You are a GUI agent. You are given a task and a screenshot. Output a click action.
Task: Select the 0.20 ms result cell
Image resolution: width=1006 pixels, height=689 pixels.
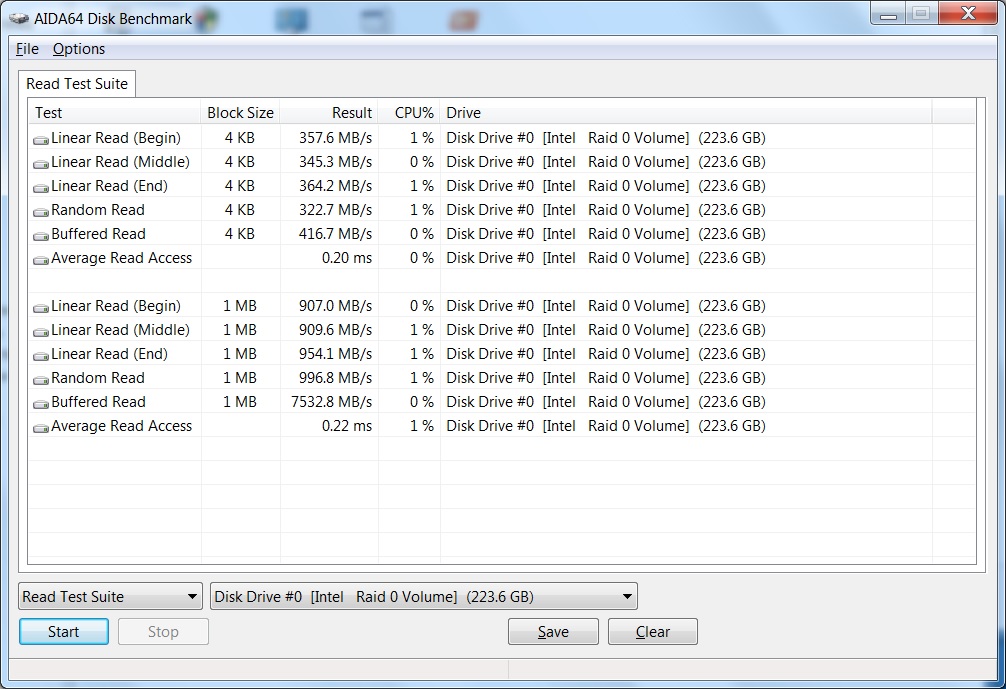pos(346,258)
